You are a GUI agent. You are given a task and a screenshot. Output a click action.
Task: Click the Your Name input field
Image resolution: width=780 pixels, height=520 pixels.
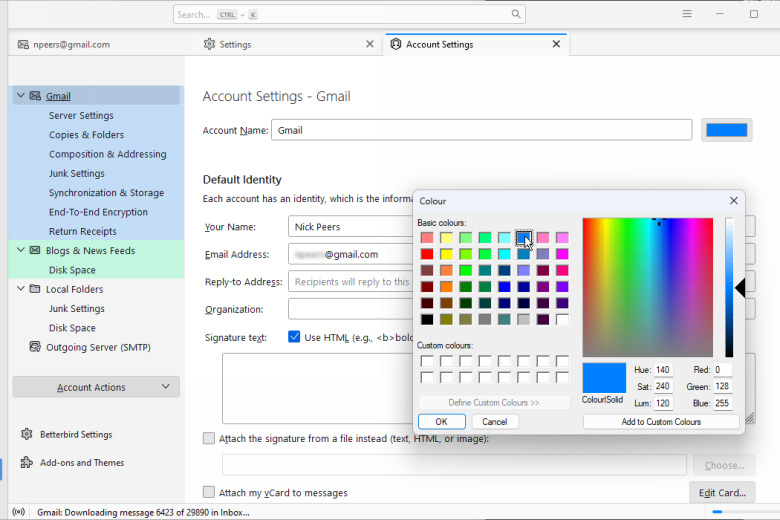pyautogui.click(x=351, y=227)
